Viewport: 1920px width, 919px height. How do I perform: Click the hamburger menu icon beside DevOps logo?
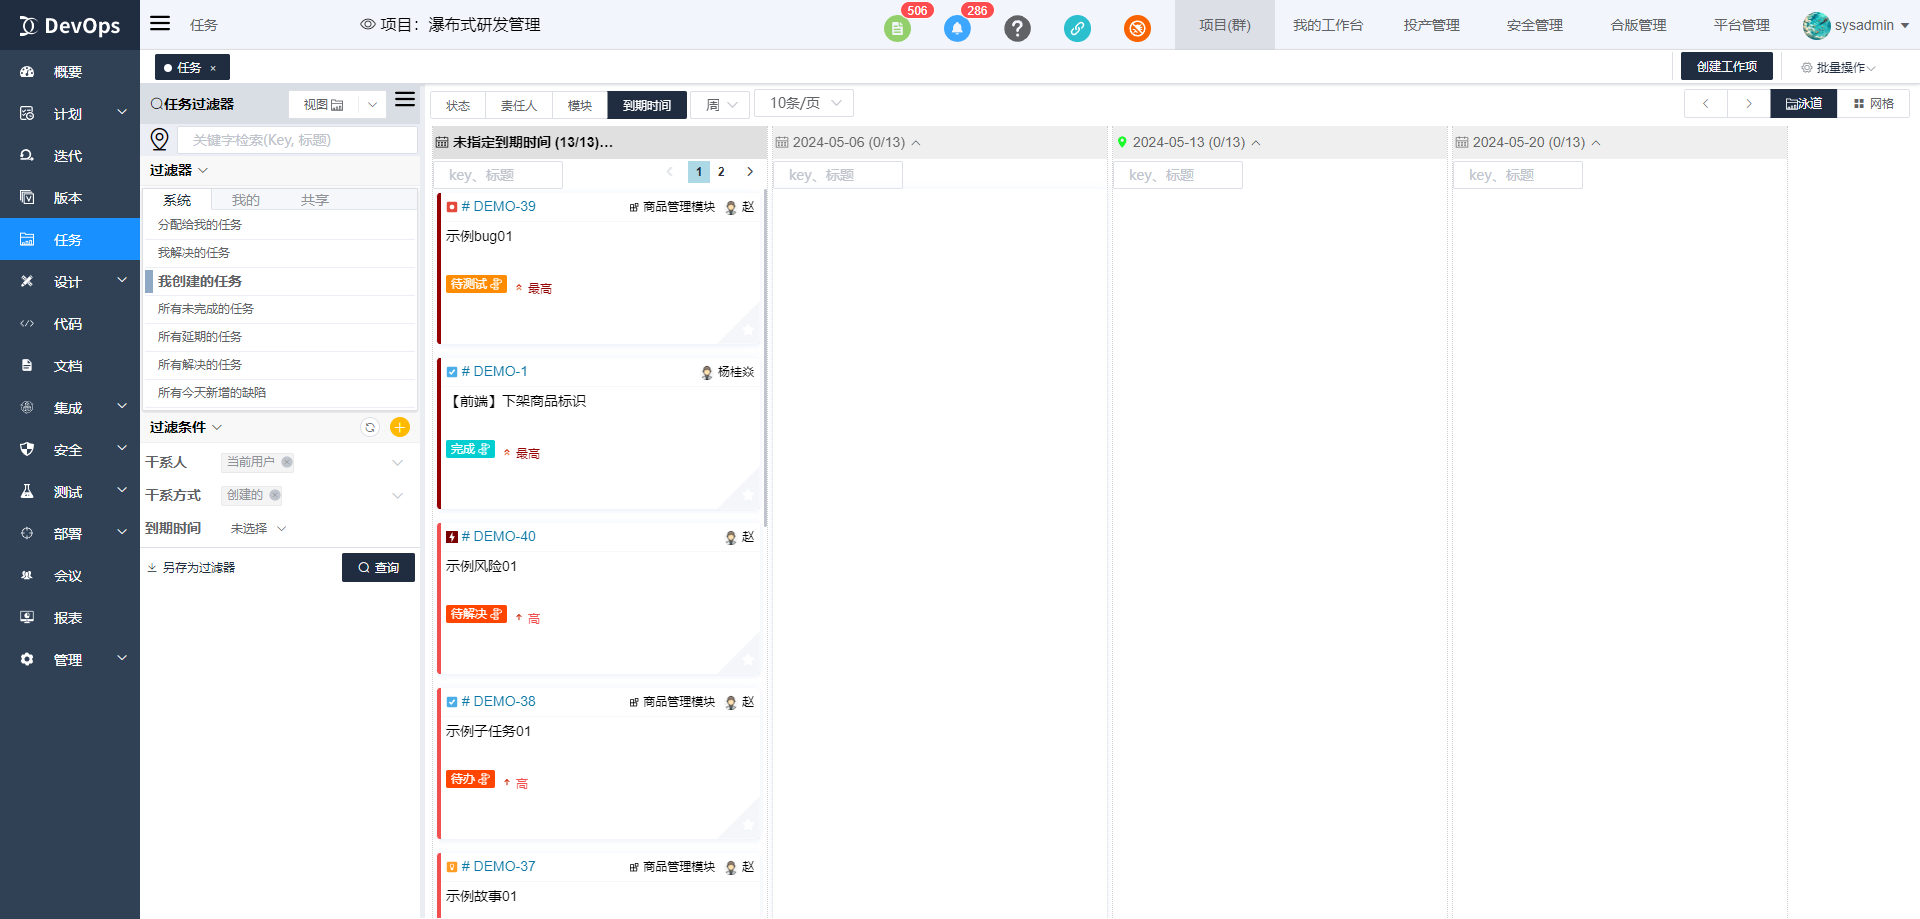160,24
